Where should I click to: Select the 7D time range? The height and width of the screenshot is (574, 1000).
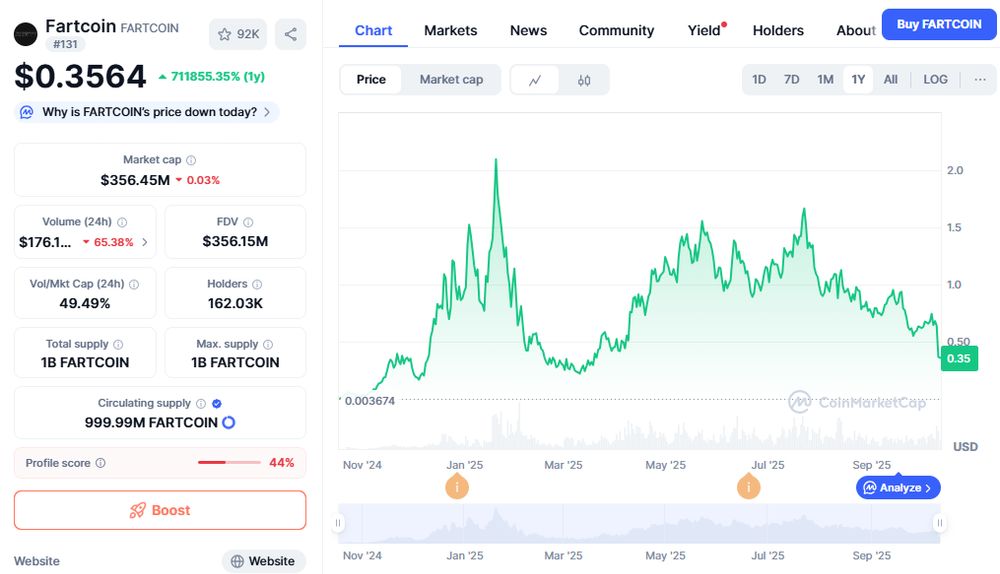coord(791,80)
